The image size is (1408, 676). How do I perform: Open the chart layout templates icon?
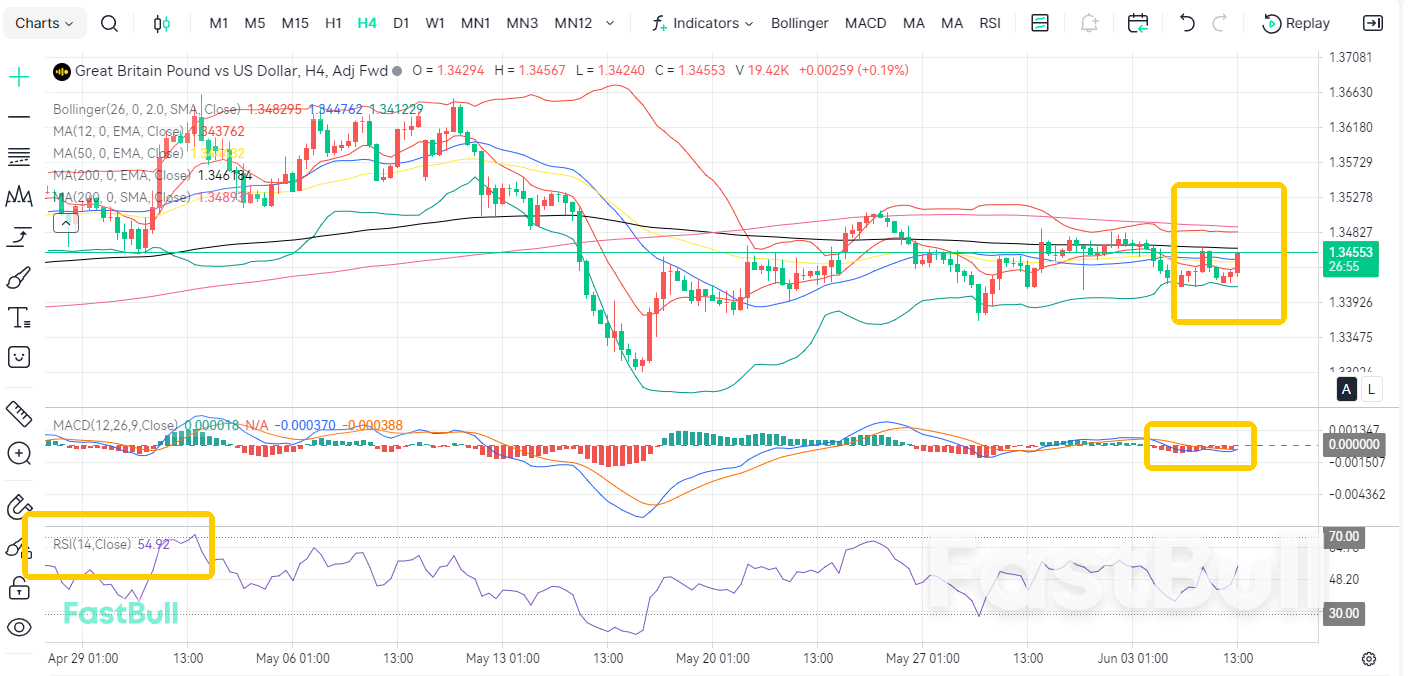pyautogui.click(x=1040, y=23)
